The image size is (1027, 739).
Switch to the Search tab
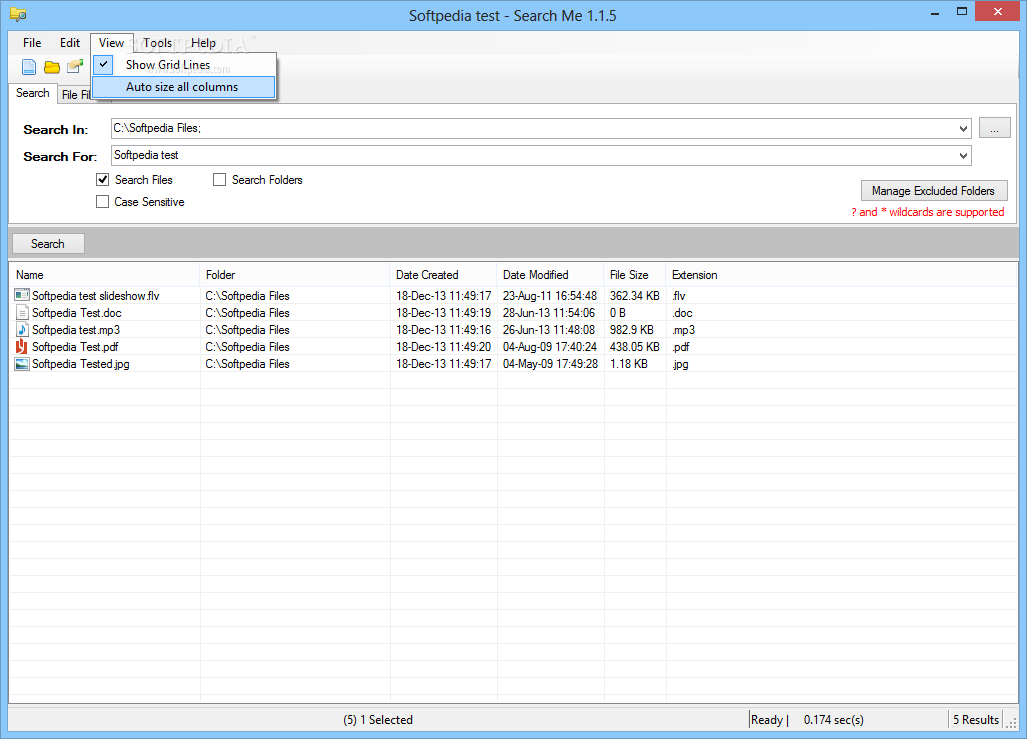33,93
